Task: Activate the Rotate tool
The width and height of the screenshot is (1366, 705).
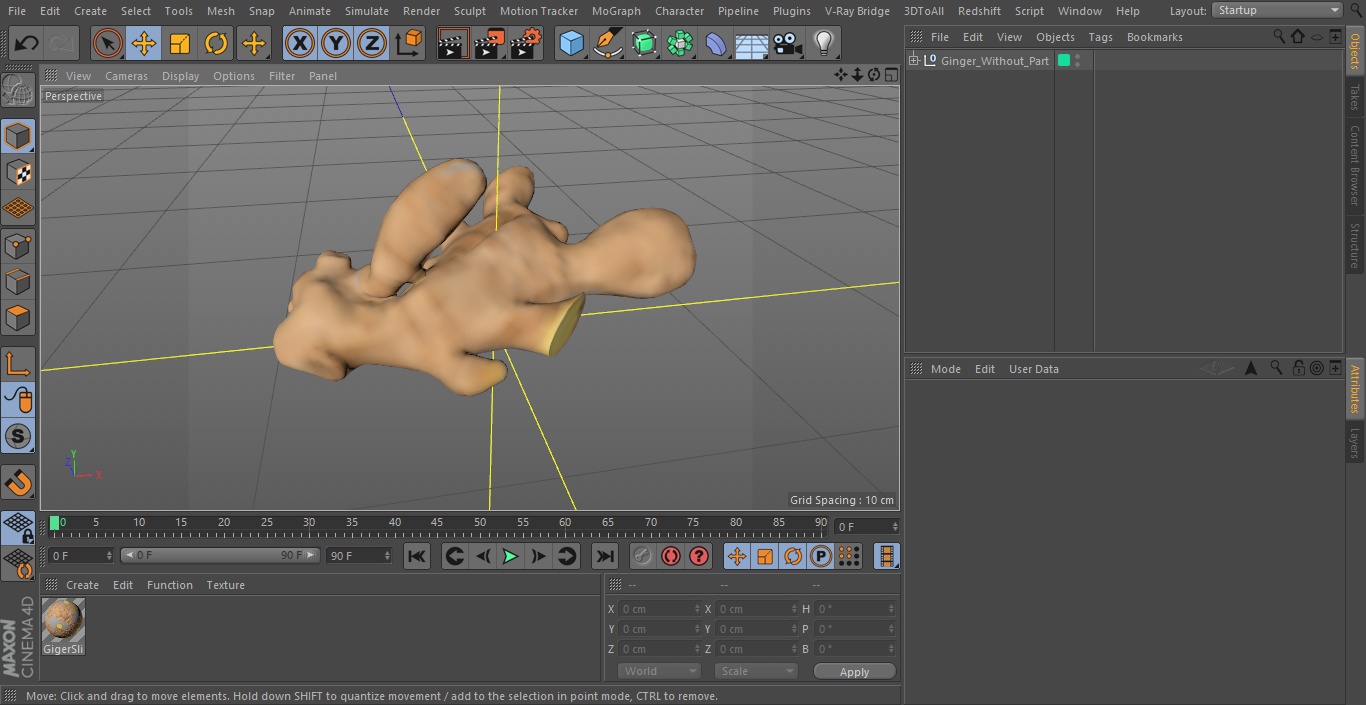Action: point(216,43)
